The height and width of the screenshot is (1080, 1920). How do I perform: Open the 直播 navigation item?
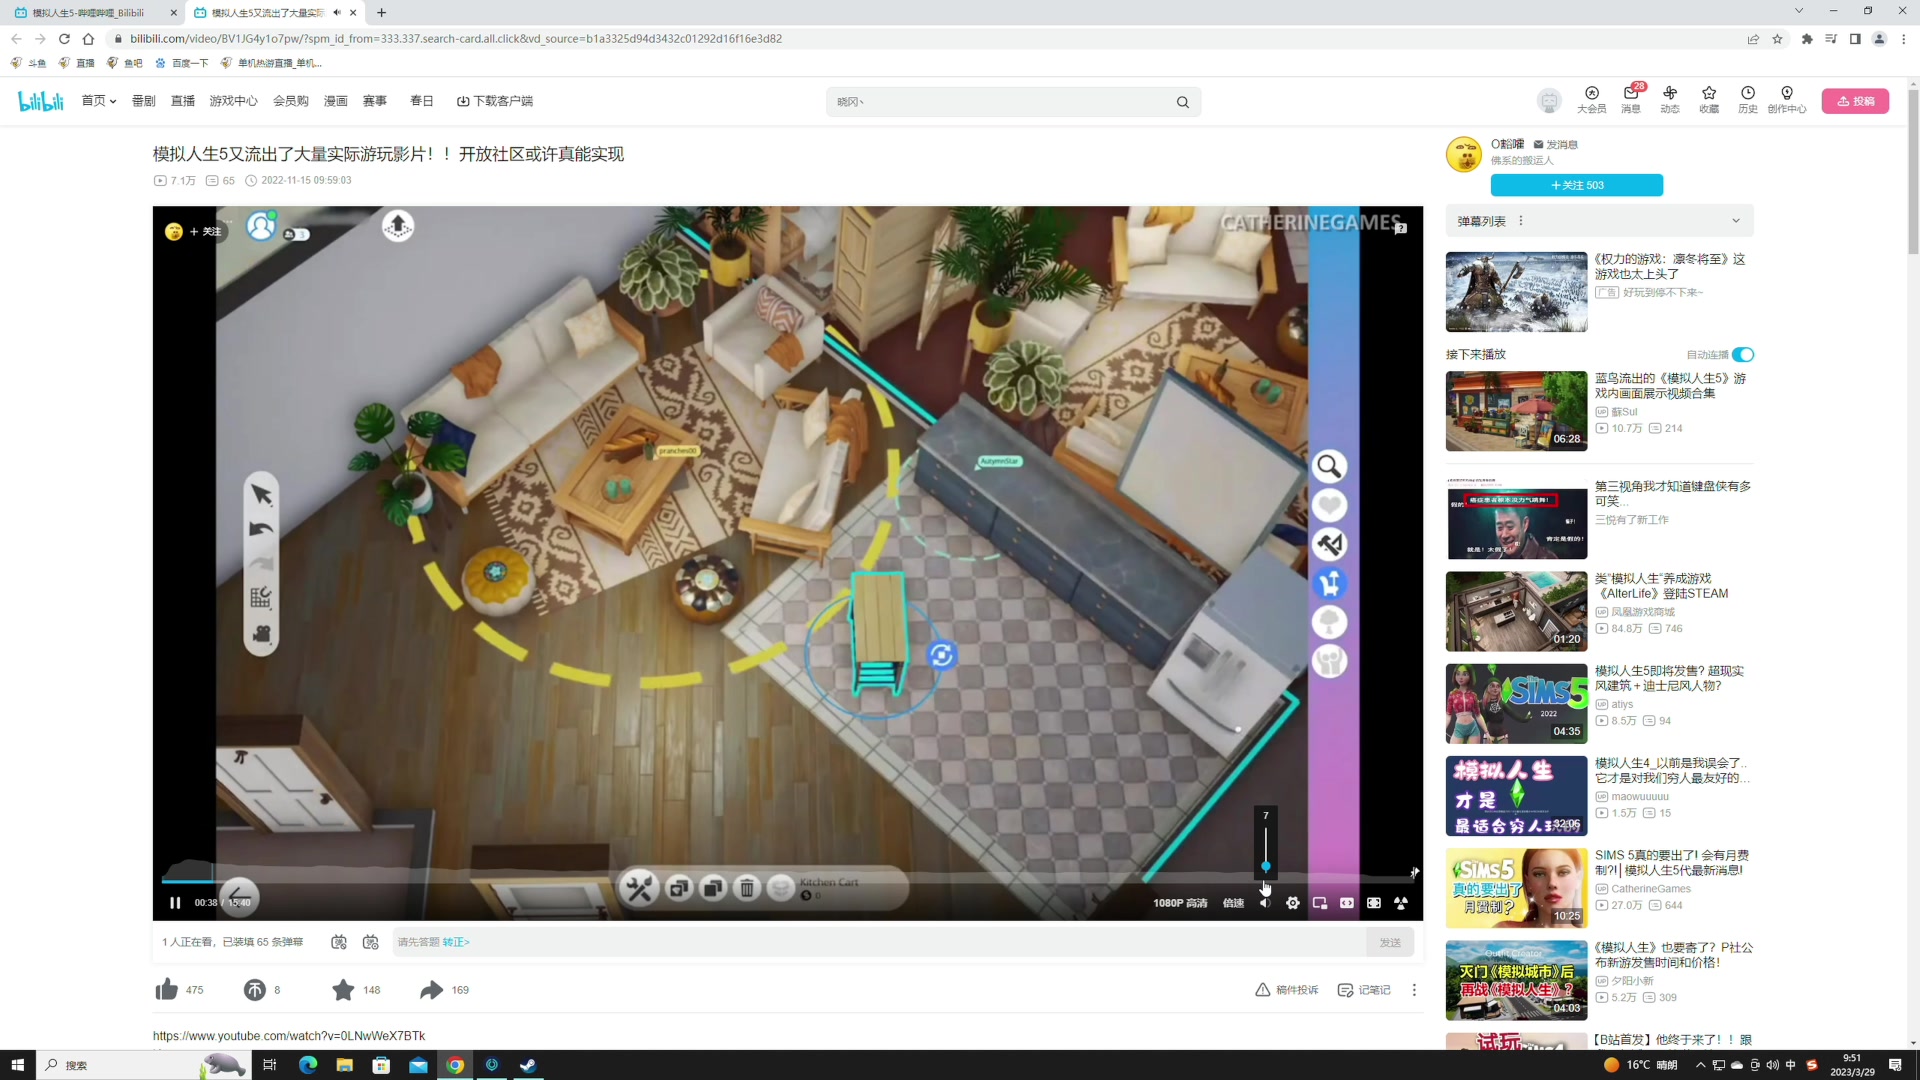(x=183, y=101)
